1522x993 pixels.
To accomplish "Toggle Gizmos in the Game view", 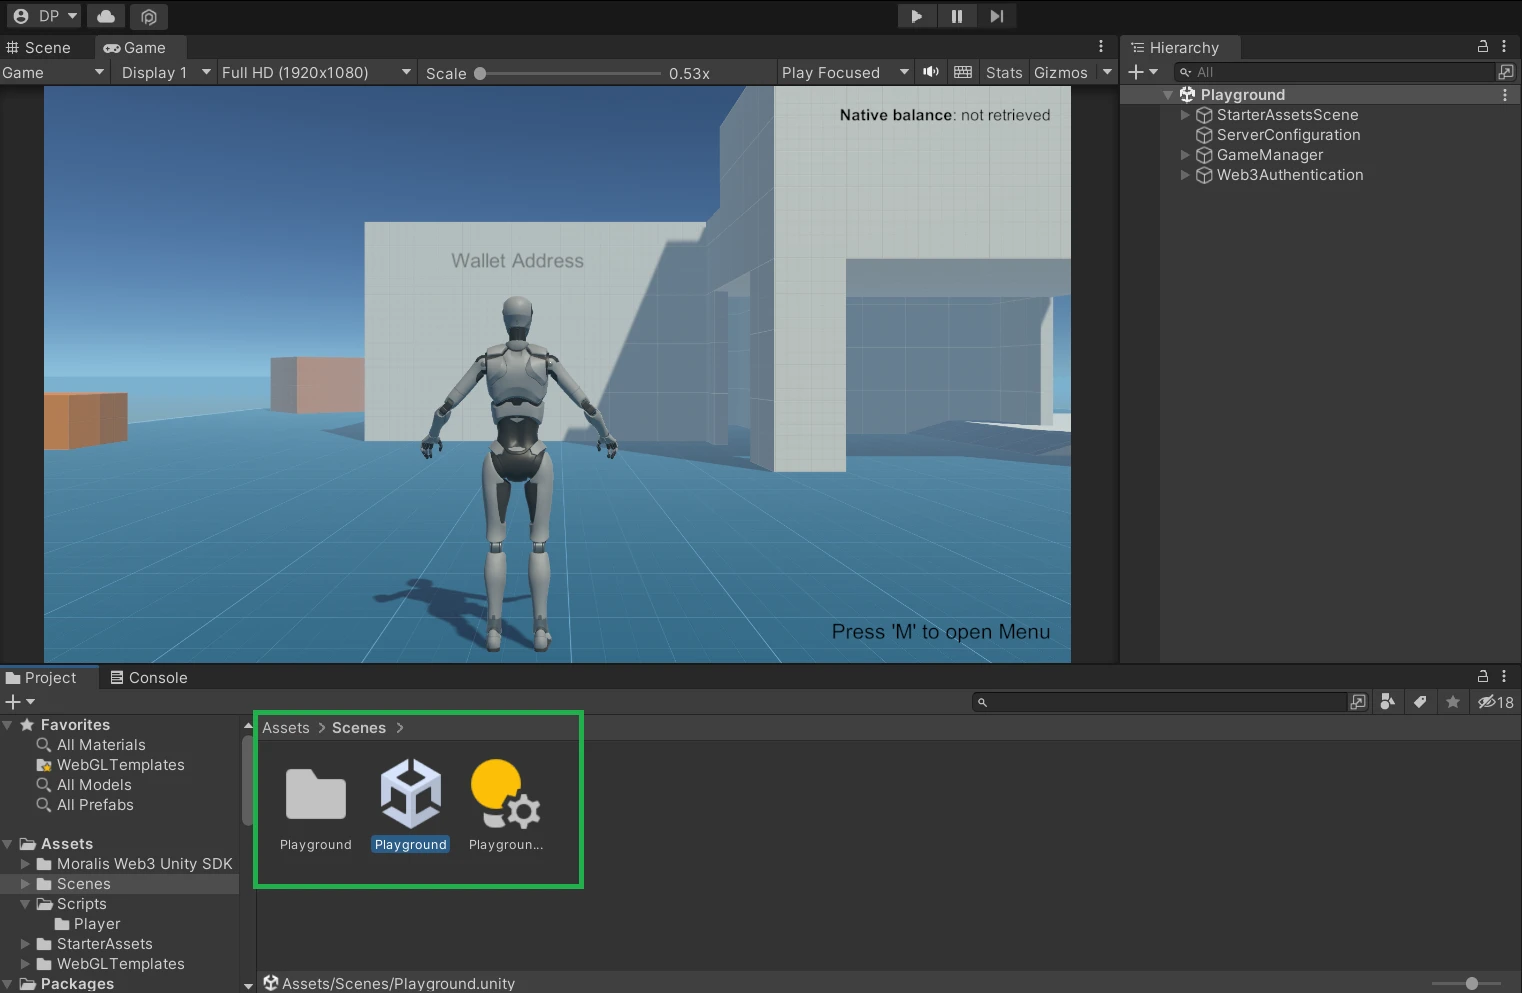I will (1060, 72).
